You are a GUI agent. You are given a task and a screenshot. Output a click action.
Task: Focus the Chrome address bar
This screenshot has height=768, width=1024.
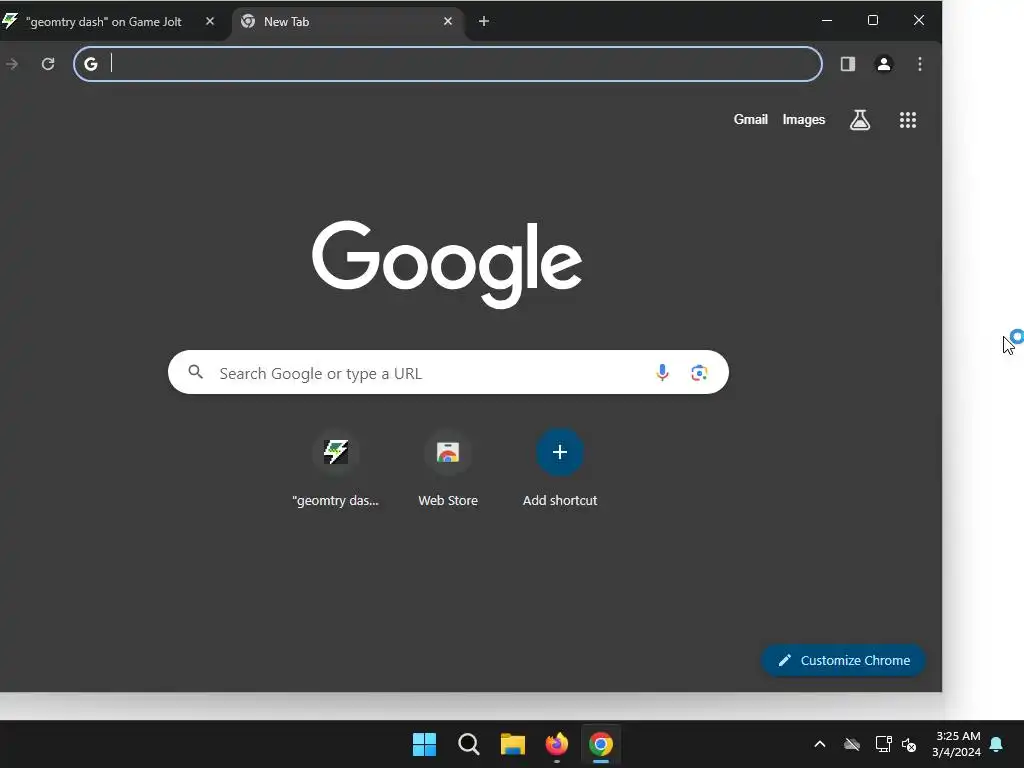pos(448,64)
